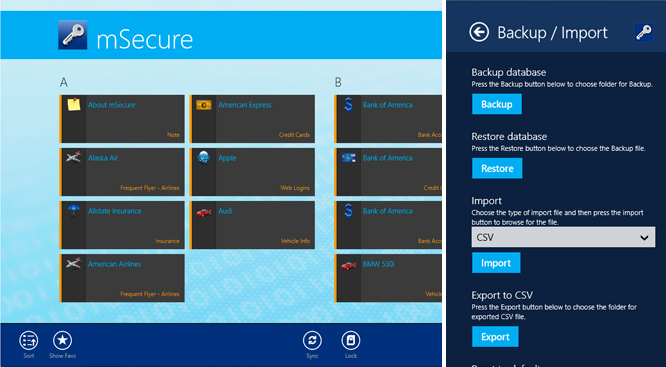The image size is (666, 367).
Task: Open the American Airlines tile
Action: click(x=122, y=278)
